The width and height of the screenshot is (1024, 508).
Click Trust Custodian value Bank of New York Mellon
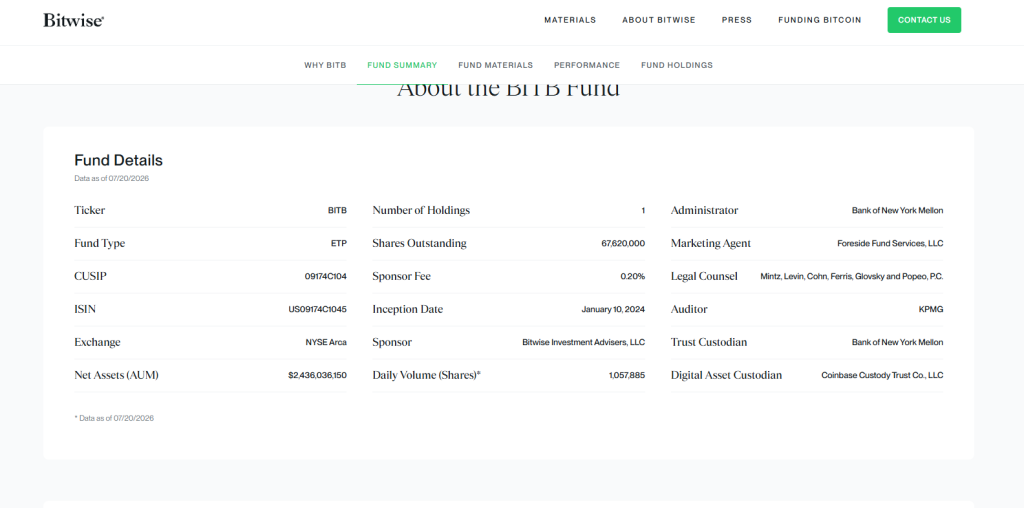pos(897,342)
